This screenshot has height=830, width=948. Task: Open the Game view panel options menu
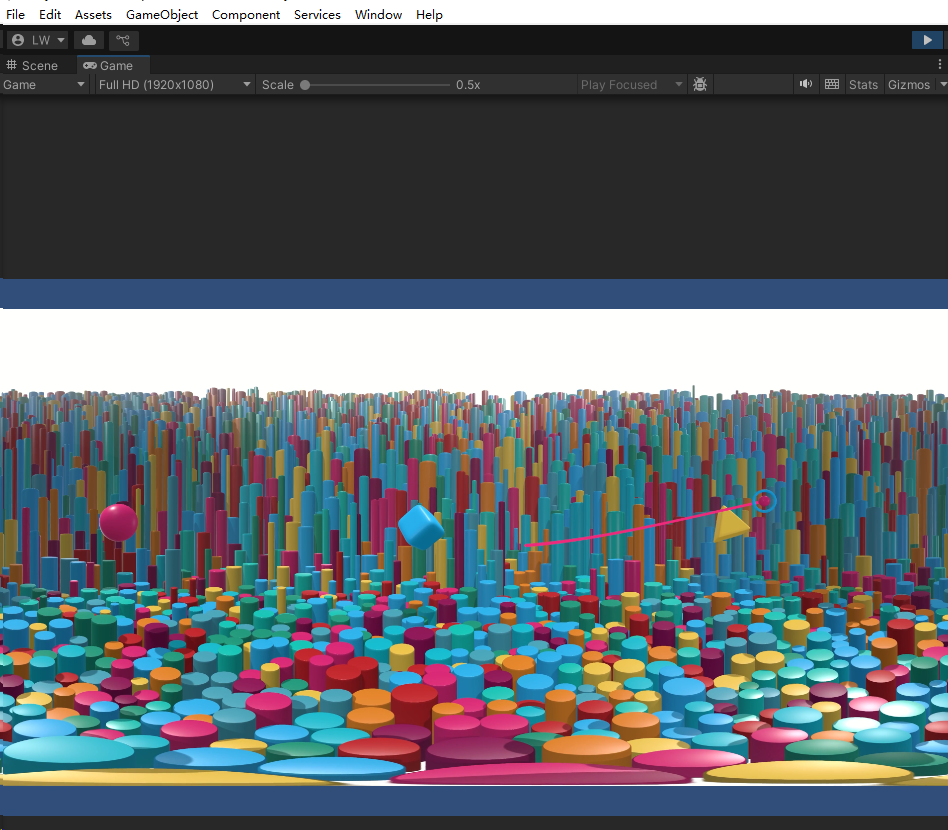tap(939, 64)
